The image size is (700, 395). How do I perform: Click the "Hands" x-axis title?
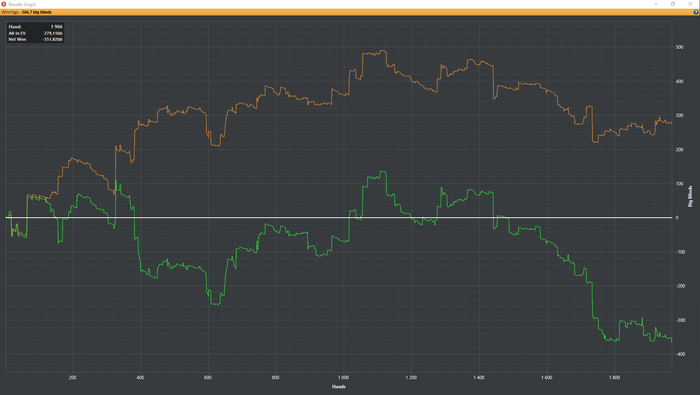coord(339,387)
